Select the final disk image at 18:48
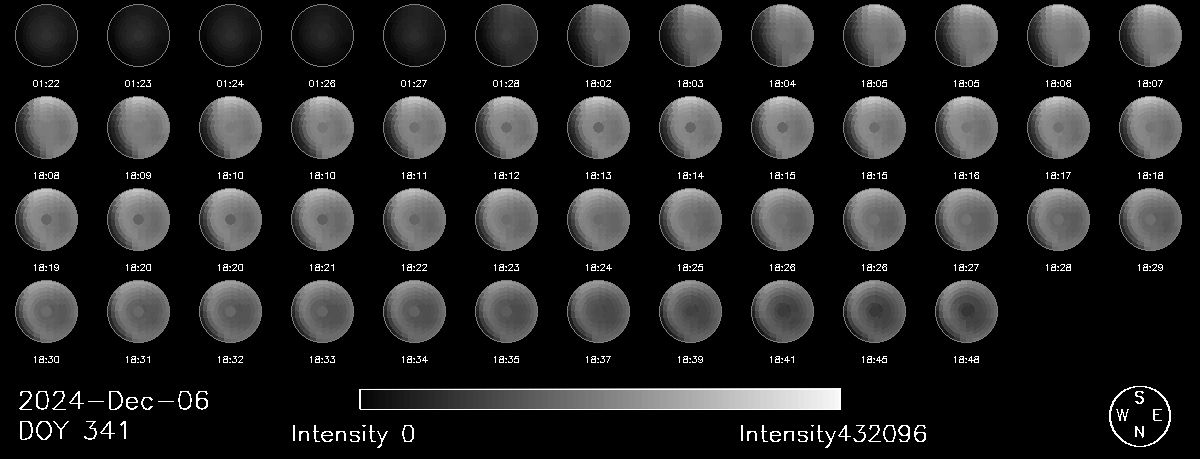This screenshot has height=459, width=1200. (966, 311)
